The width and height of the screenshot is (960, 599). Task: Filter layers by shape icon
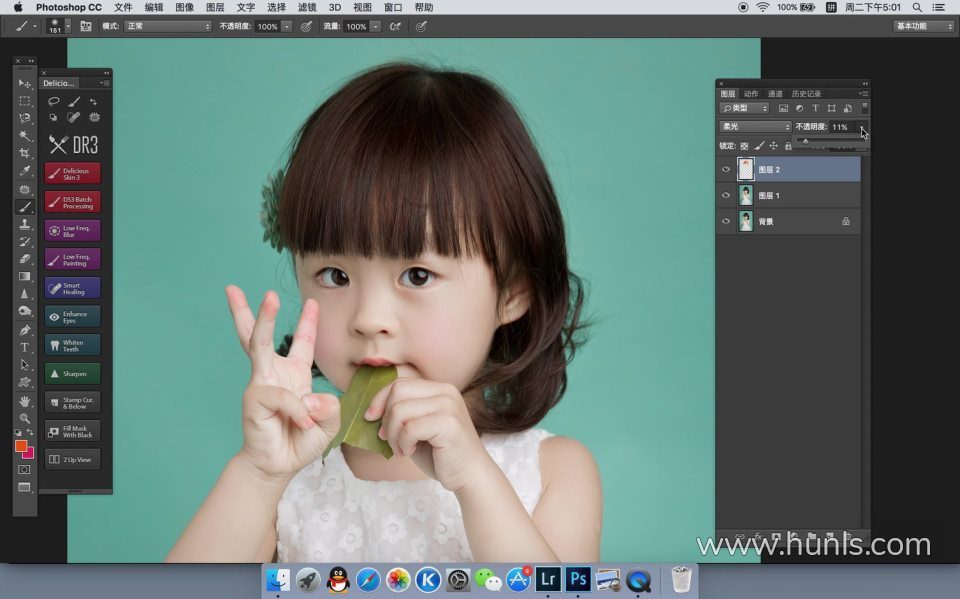click(831, 108)
